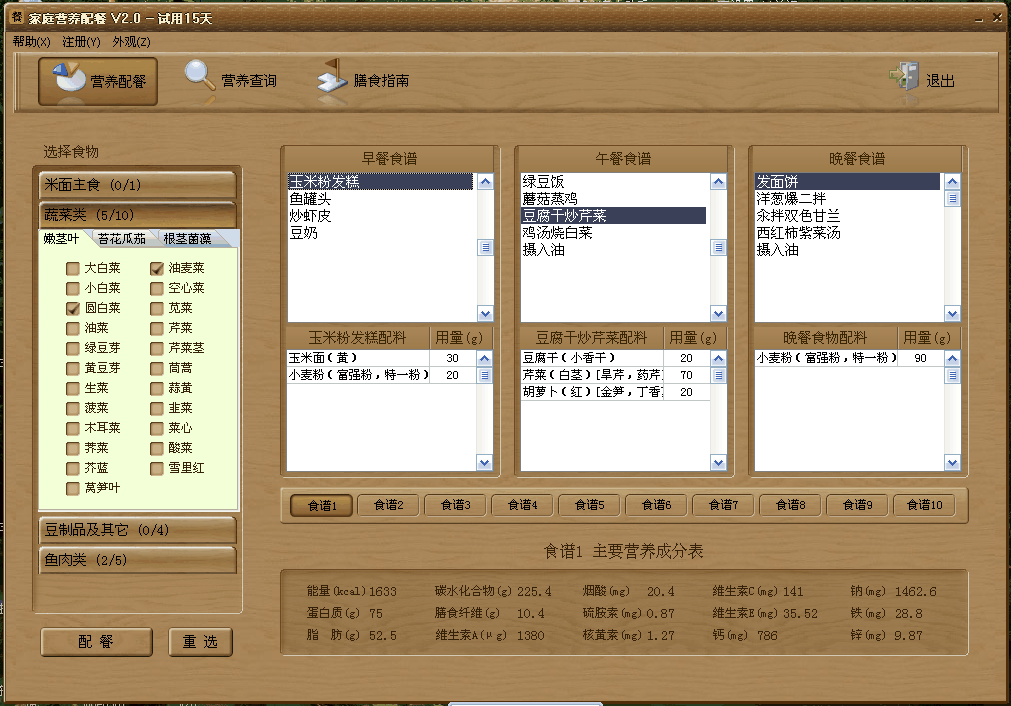Switch to 食谱2
This screenshot has width=1011, height=706.
(x=389, y=505)
